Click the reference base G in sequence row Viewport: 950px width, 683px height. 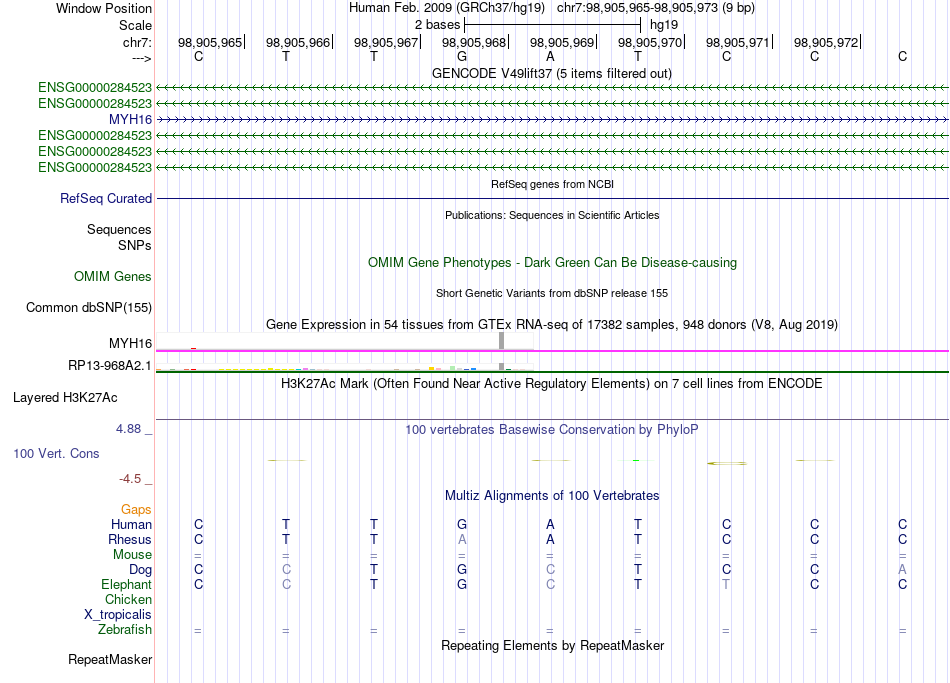point(462,56)
